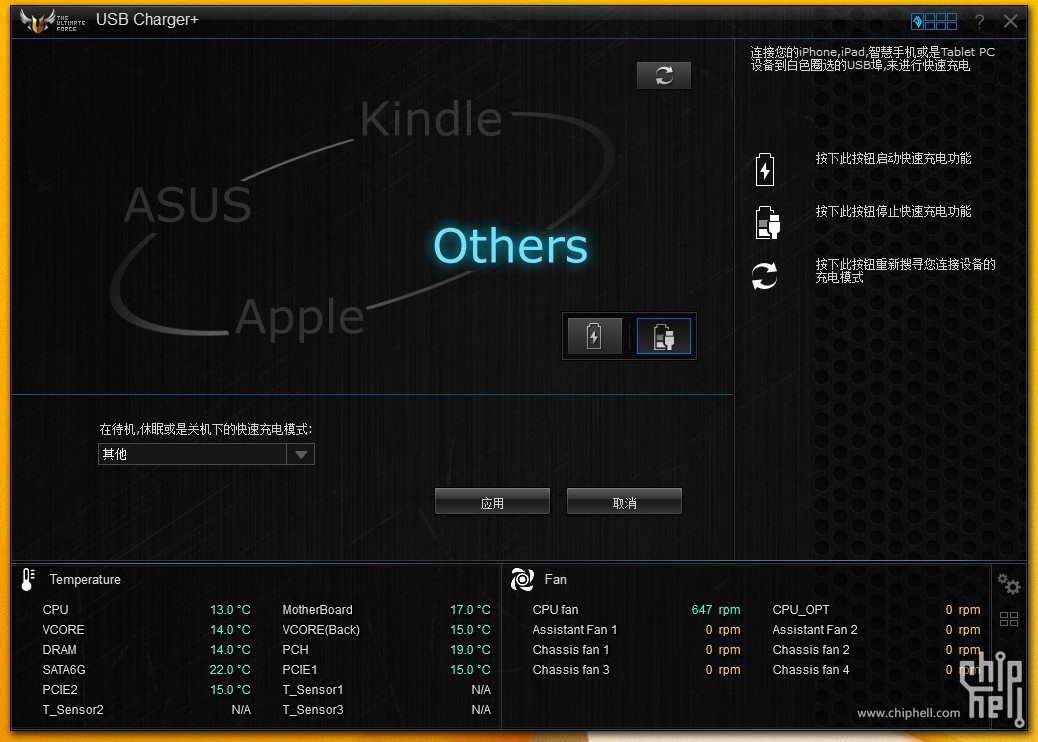1038x742 pixels.
Task: Click the Chassis fan 4 label
Action: [x=811, y=669]
